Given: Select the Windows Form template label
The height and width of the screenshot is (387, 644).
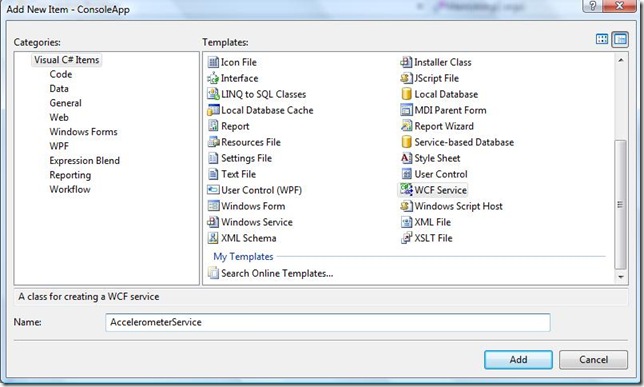Looking at the screenshot, I should [253, 206].
